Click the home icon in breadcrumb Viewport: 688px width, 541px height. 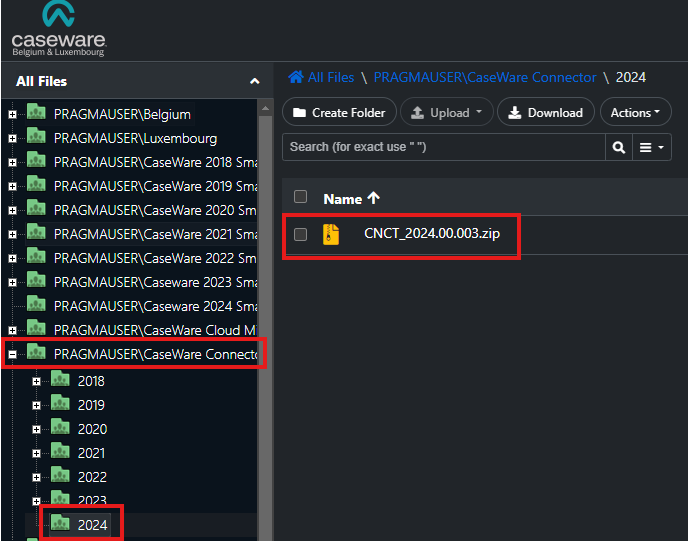pos(296,77)
